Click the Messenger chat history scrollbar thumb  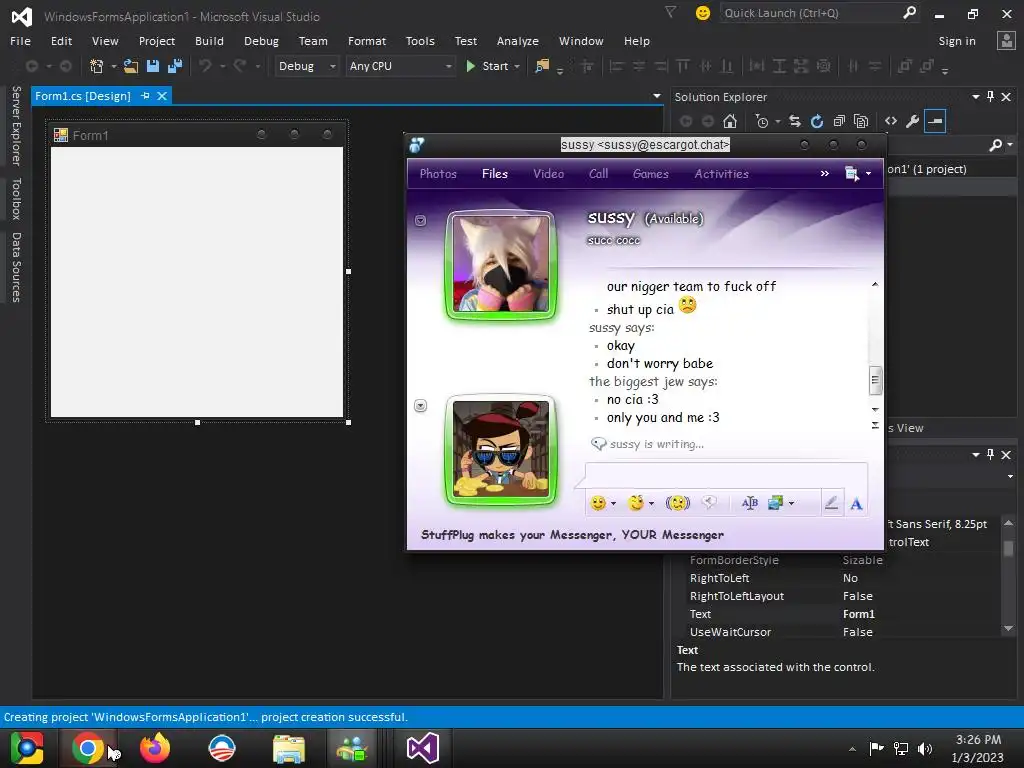click(875, 381)
